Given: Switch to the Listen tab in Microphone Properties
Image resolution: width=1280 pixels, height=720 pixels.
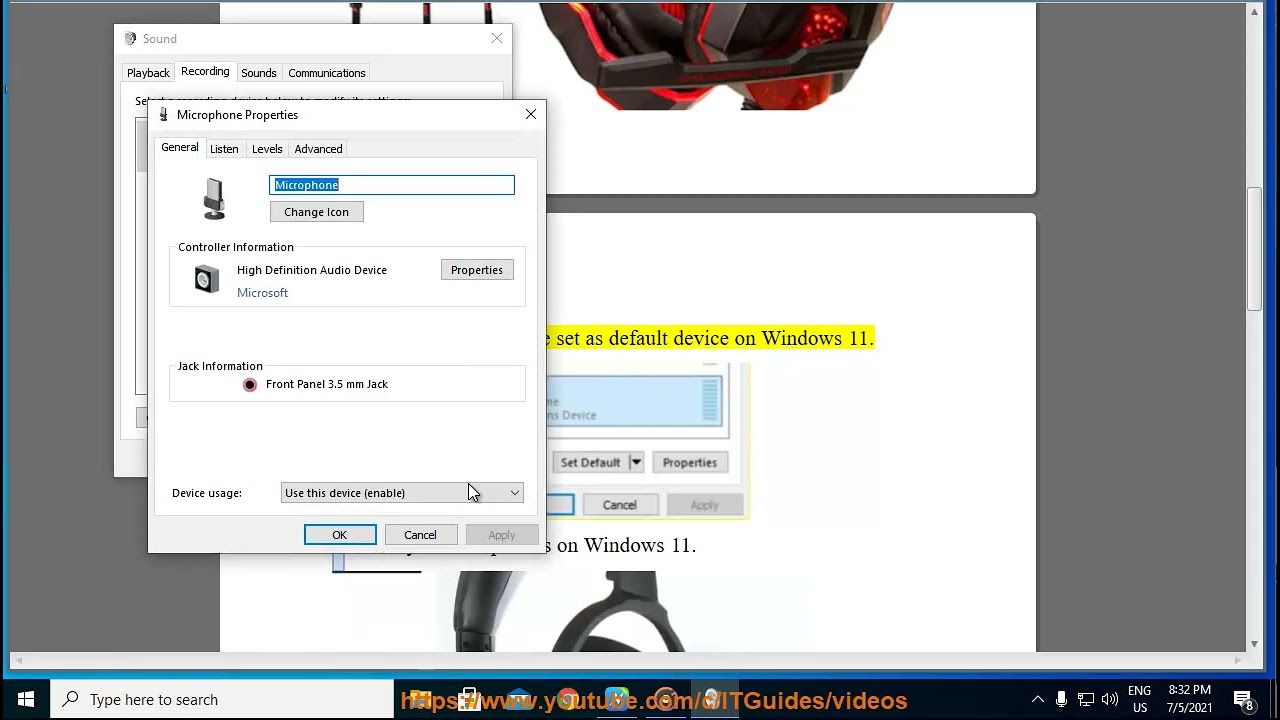Looking at the screenshot, I should [x=224, y=149].
